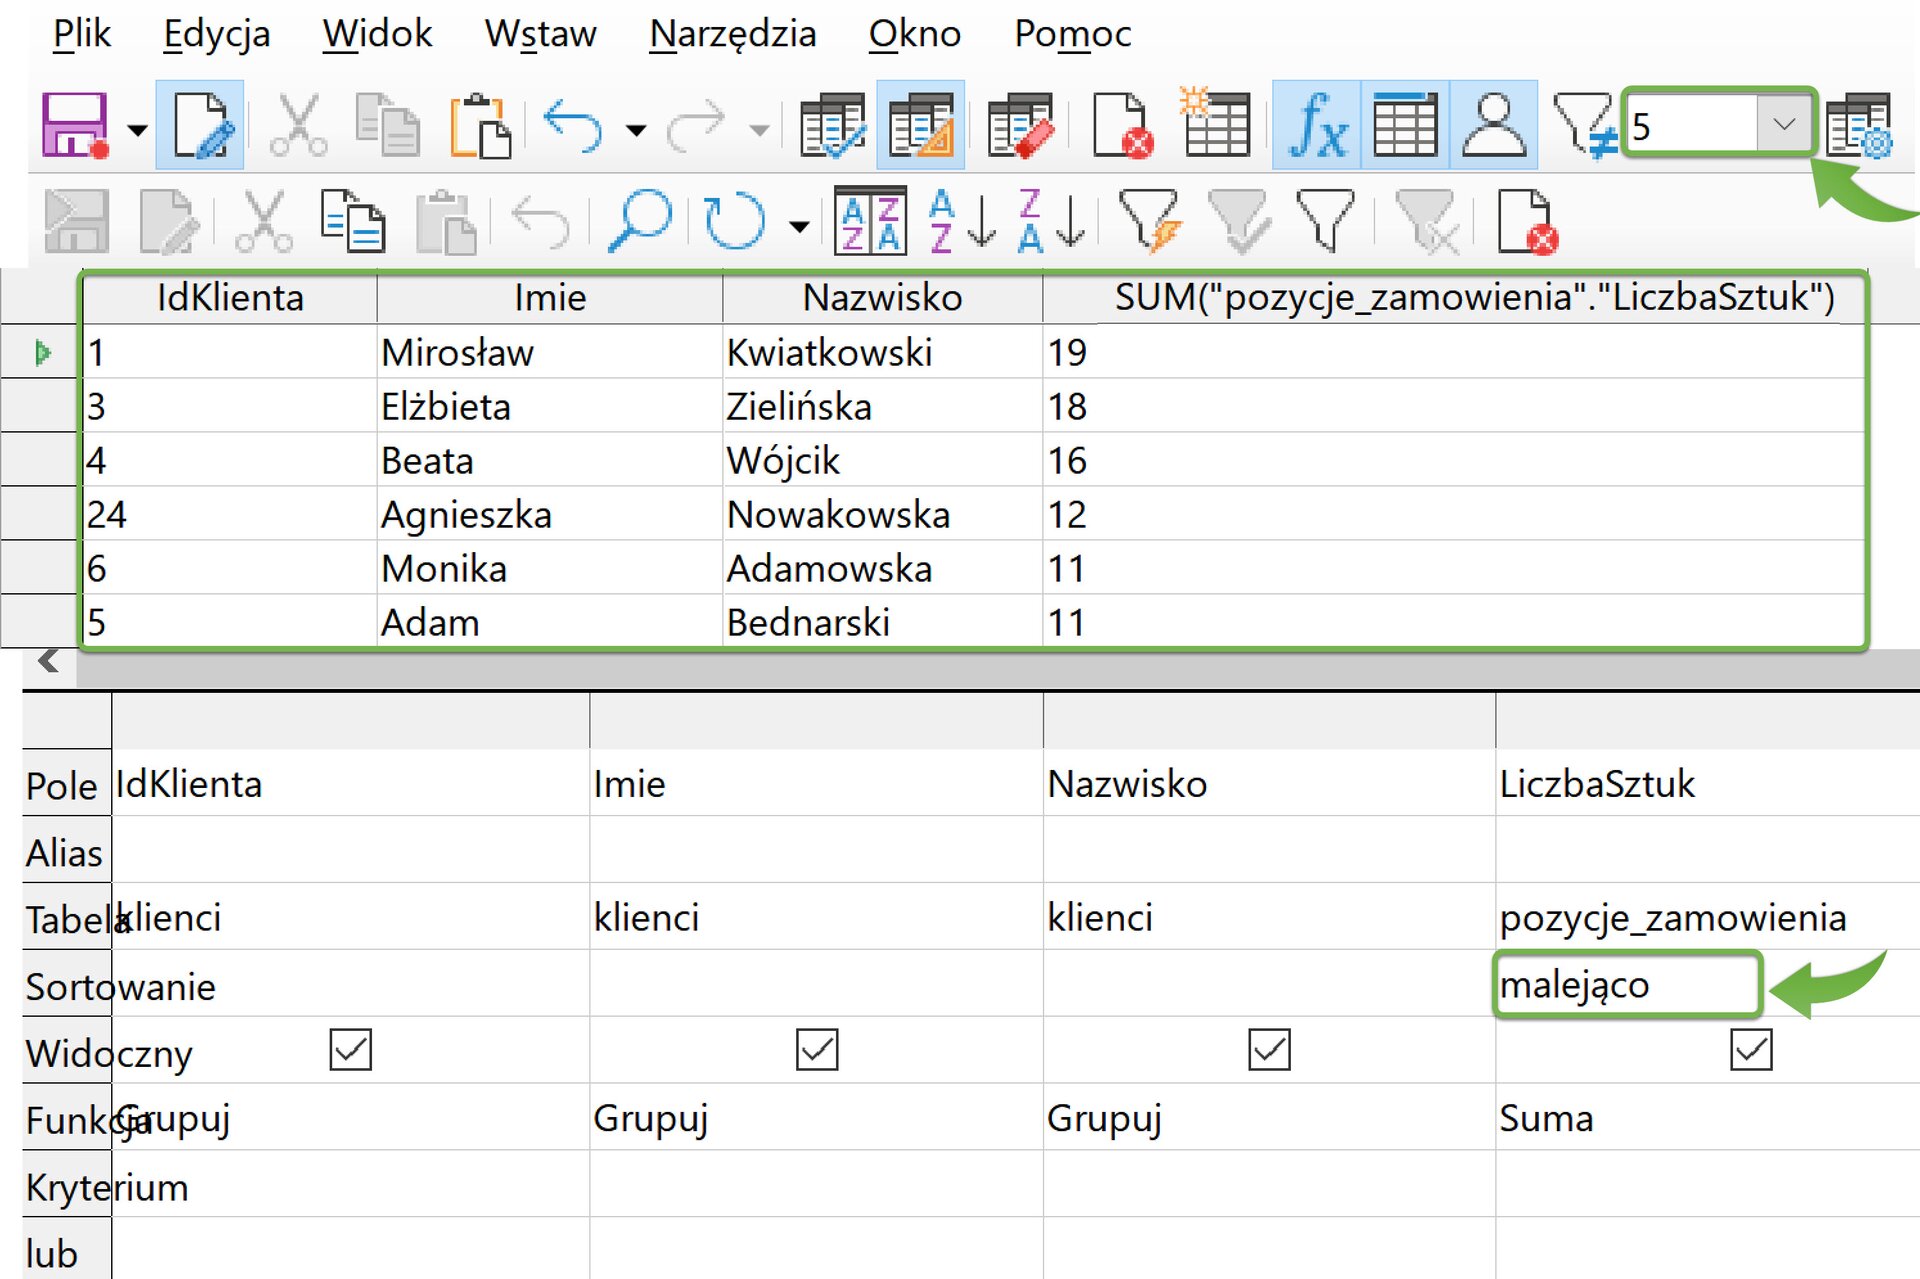
Task: Toggle the Distinct Values filter icon
Action: click(1584, 126)
